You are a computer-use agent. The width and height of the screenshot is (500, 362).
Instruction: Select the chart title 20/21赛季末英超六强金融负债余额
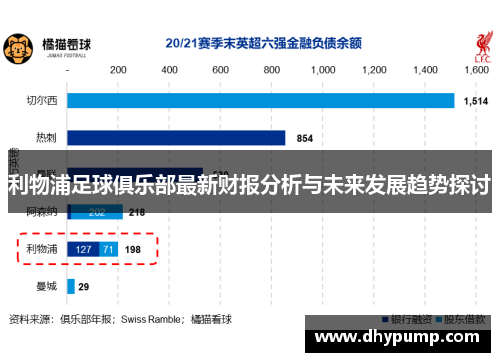[x=263, y=43]
